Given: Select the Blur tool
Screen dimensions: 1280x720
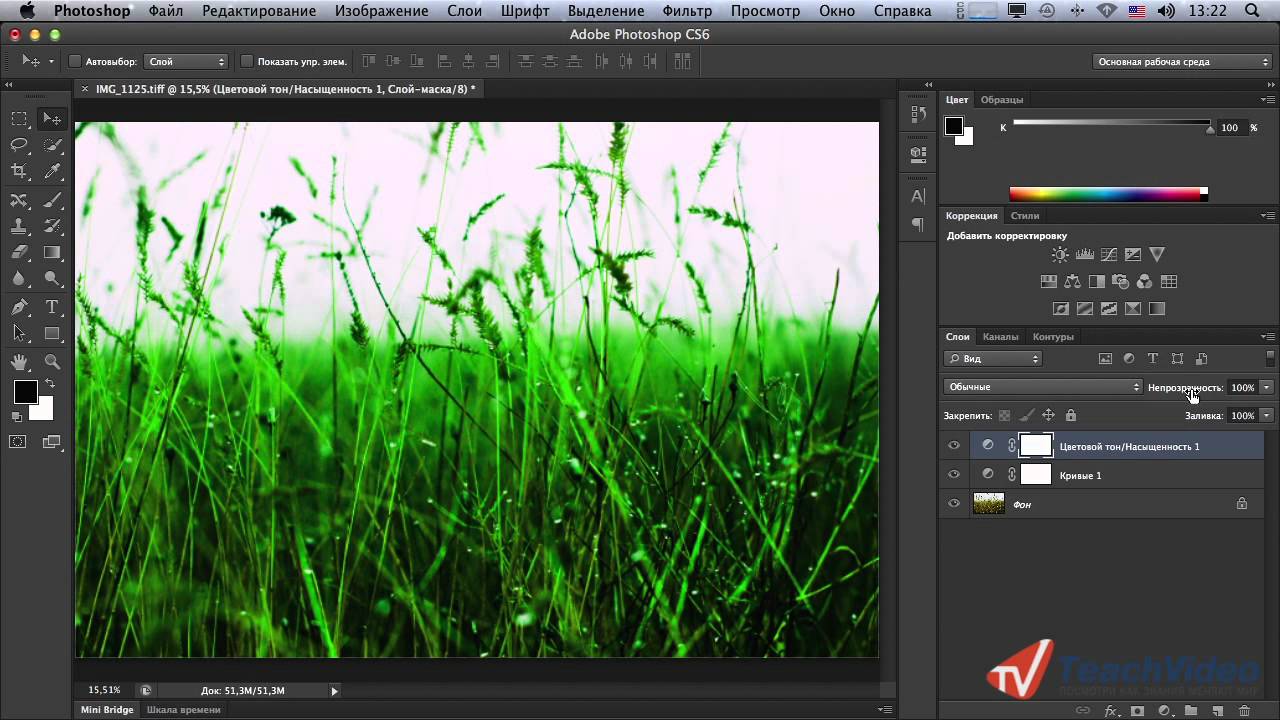Looking at the screenshot, I should click(19, 280).
